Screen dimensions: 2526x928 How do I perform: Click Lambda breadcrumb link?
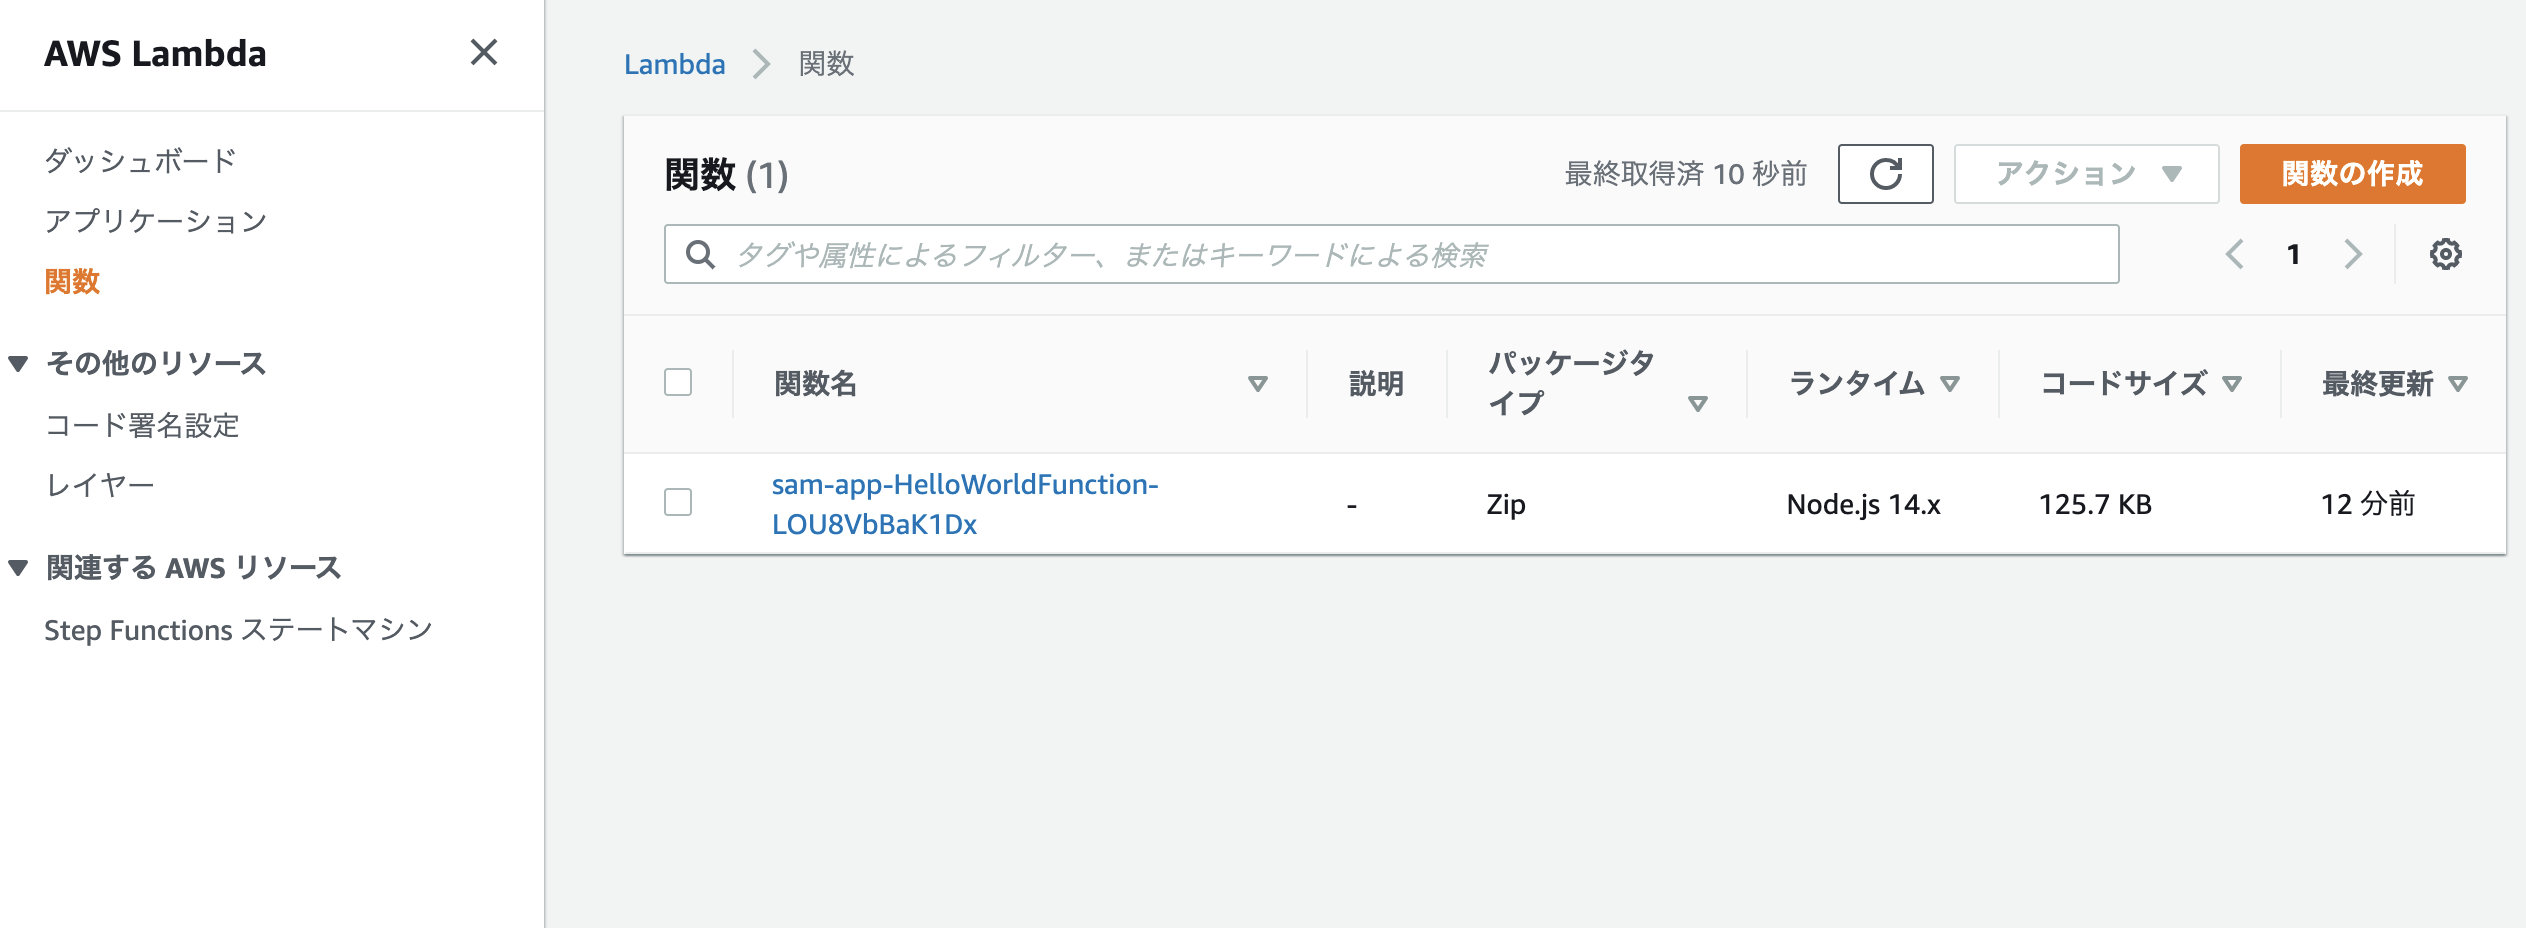click(x=675, y=64)
